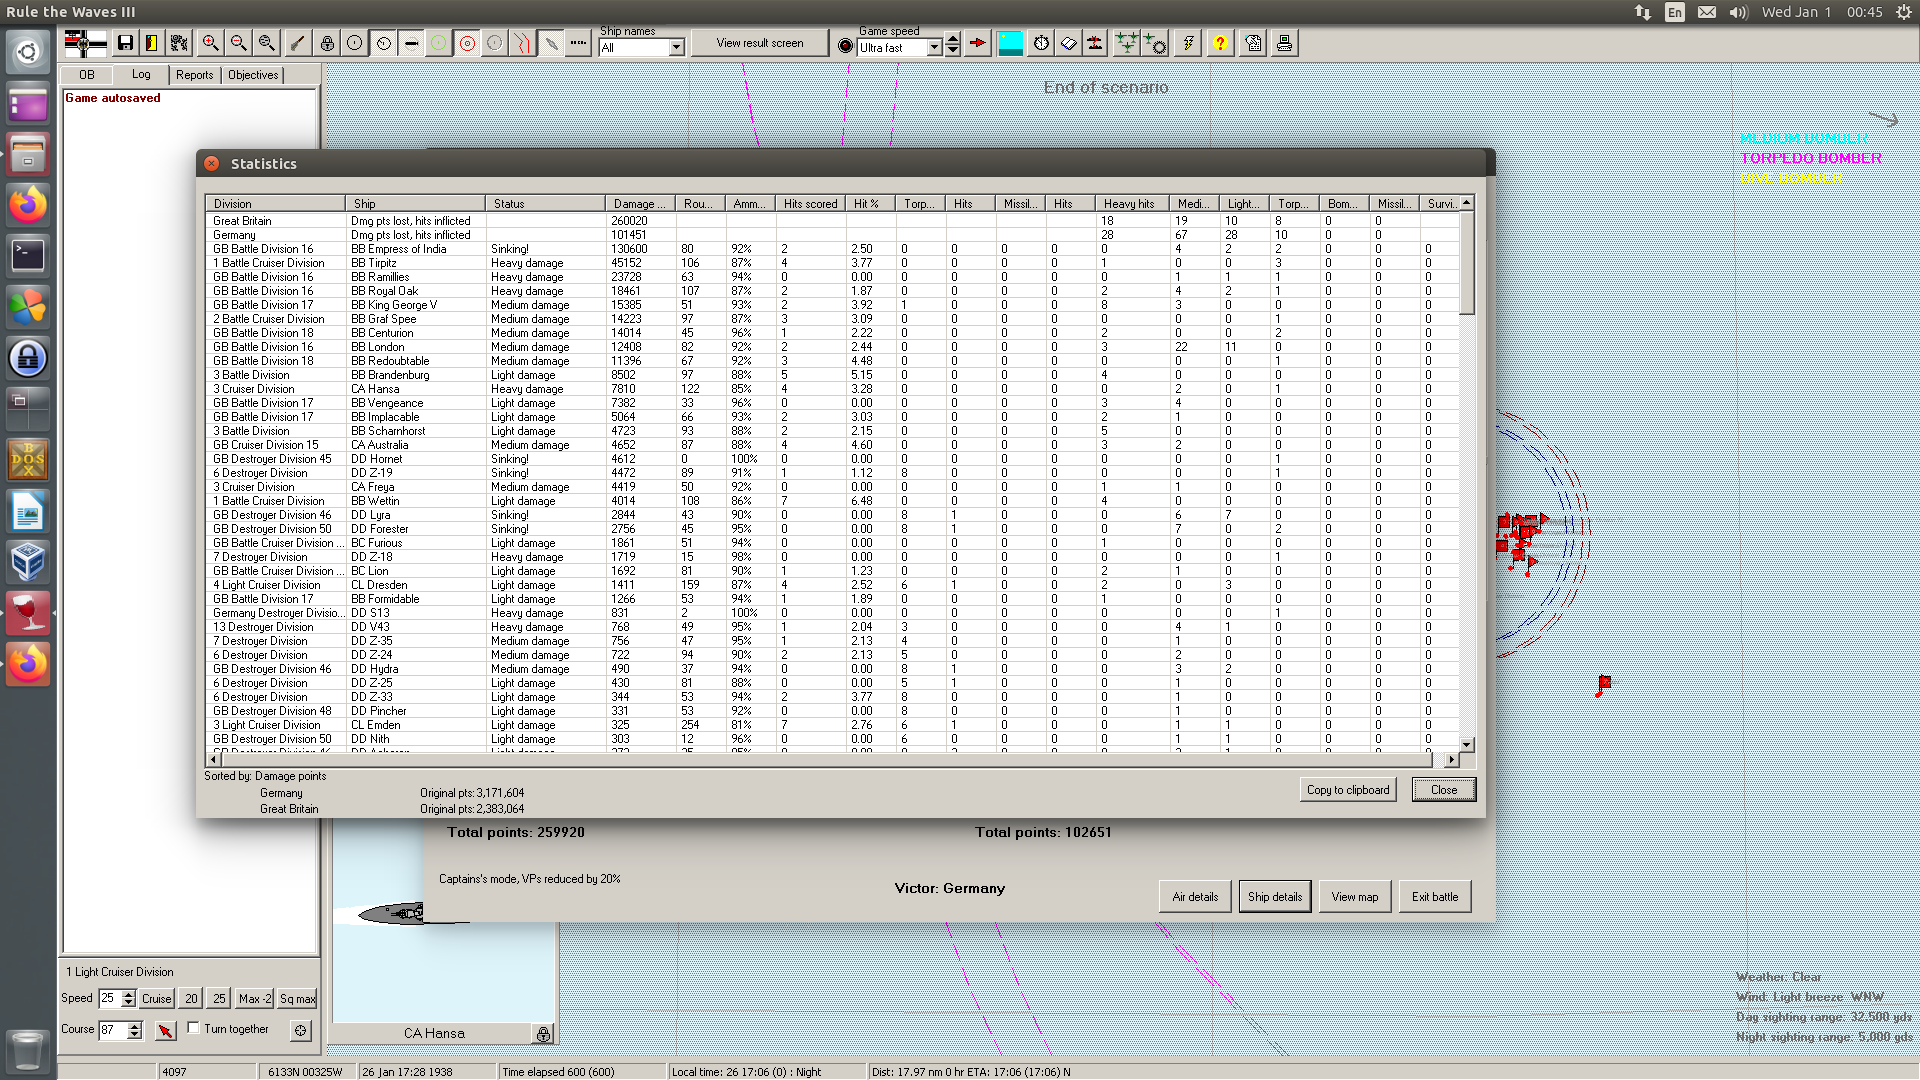Open Firefox from the Ubuntu dock
This screenshot has width=1920, height=1080.
pyautogui.click(x=28, y=205)
